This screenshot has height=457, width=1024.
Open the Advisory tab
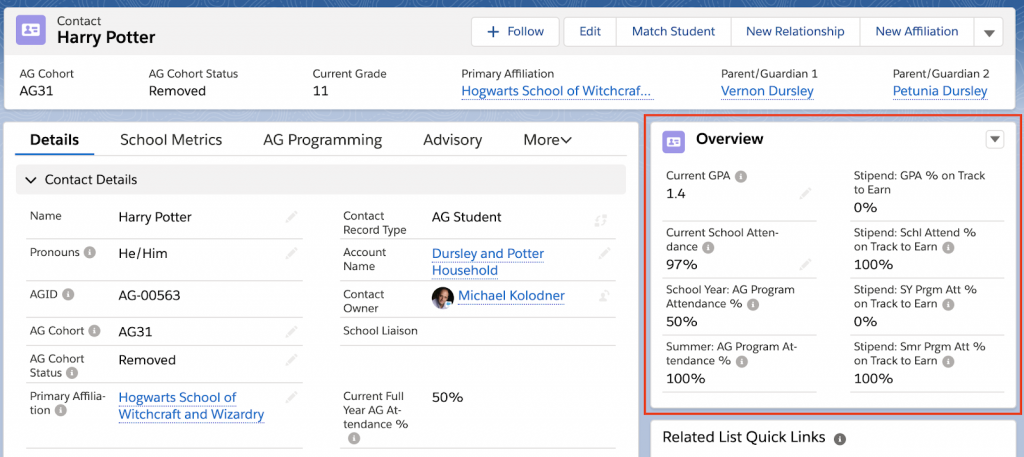[x=453, y=140]
